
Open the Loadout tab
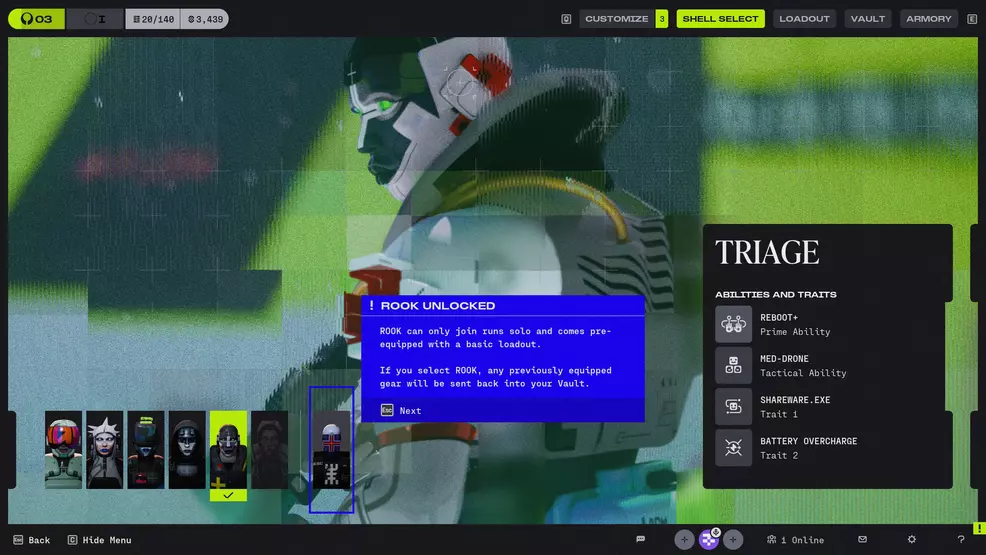(x=804, y=19)
